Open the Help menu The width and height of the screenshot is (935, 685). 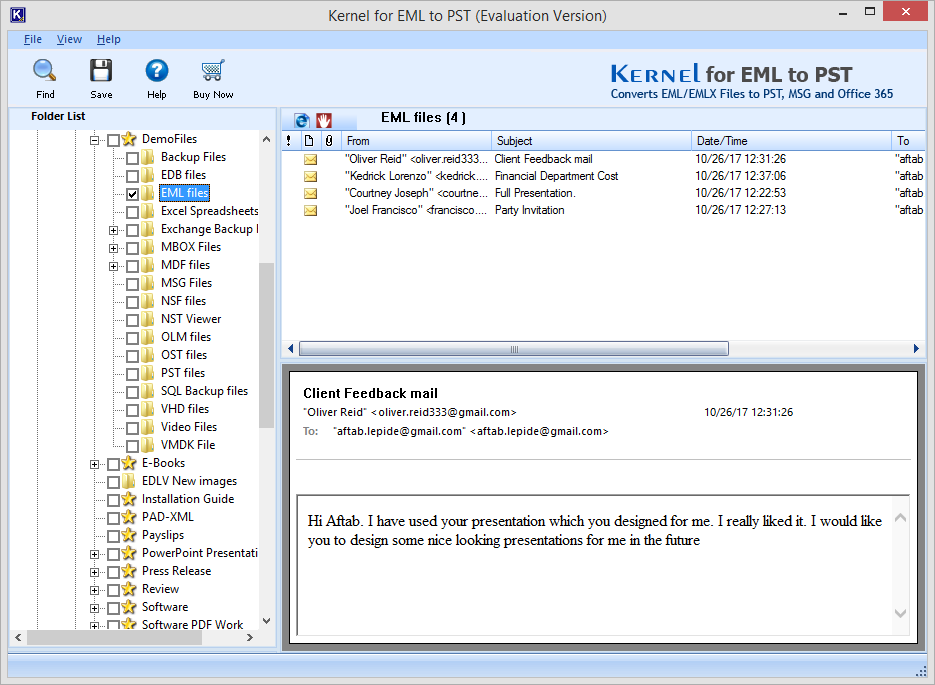point(109,39)
